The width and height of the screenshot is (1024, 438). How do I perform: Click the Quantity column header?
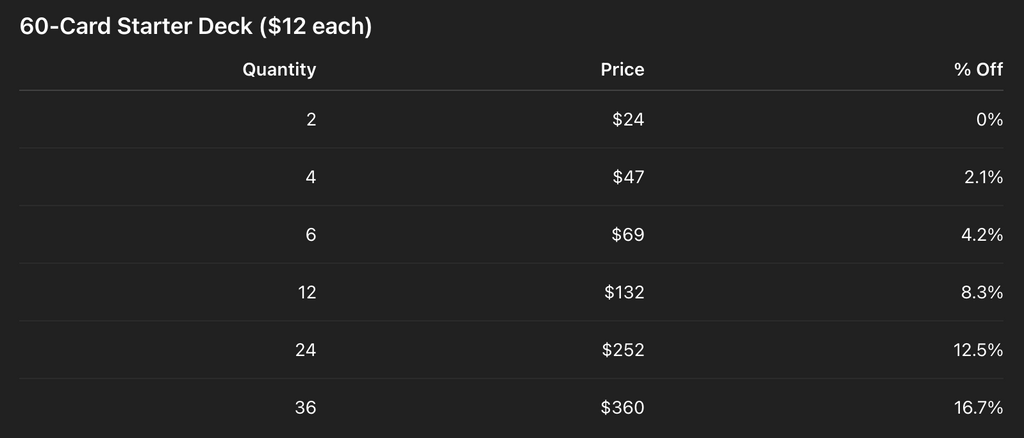coord(279,70)
